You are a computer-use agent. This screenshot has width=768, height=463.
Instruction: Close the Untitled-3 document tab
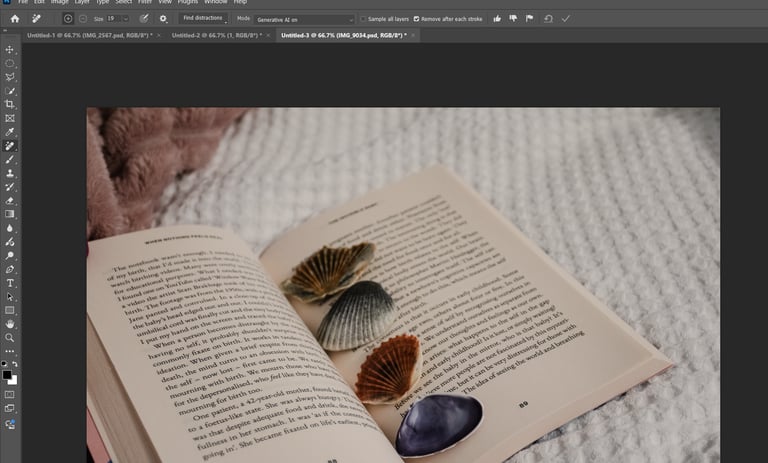click(413, 35)
